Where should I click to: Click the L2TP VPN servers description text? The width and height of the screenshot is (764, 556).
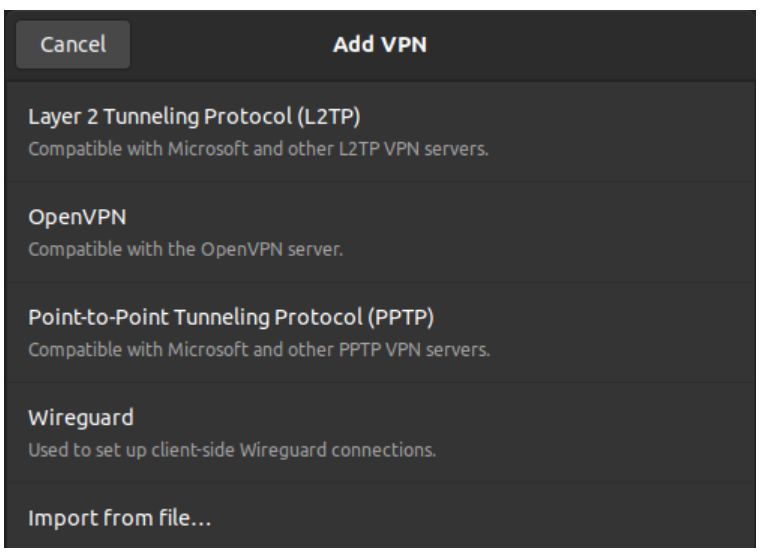[258, 151]
